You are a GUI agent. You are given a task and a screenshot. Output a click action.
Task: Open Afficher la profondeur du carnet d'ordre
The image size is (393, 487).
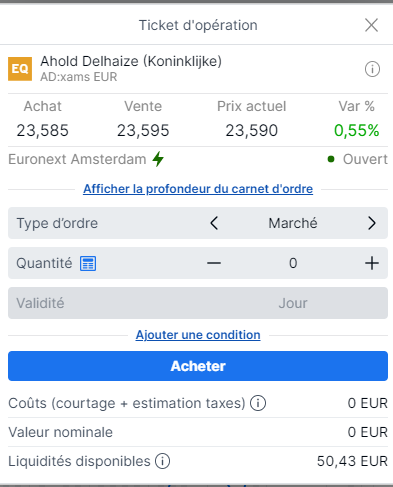[x=198, y=189]
